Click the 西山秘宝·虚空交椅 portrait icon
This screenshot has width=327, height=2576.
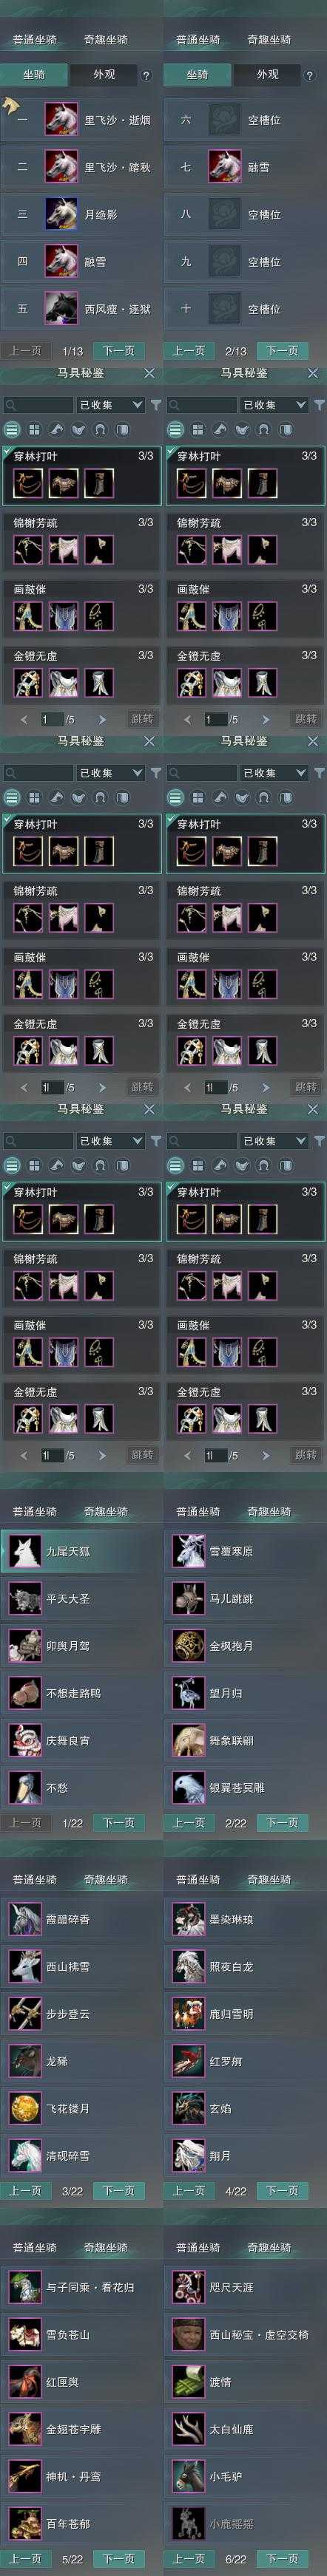[x=188, y=2334]
